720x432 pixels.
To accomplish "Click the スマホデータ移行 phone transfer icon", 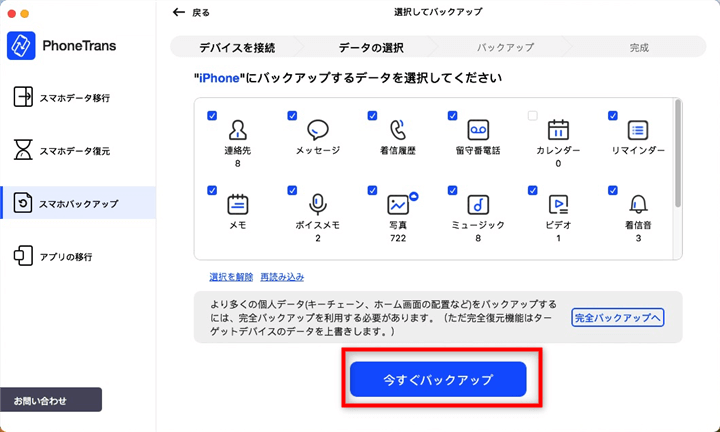I will (22, 97).
